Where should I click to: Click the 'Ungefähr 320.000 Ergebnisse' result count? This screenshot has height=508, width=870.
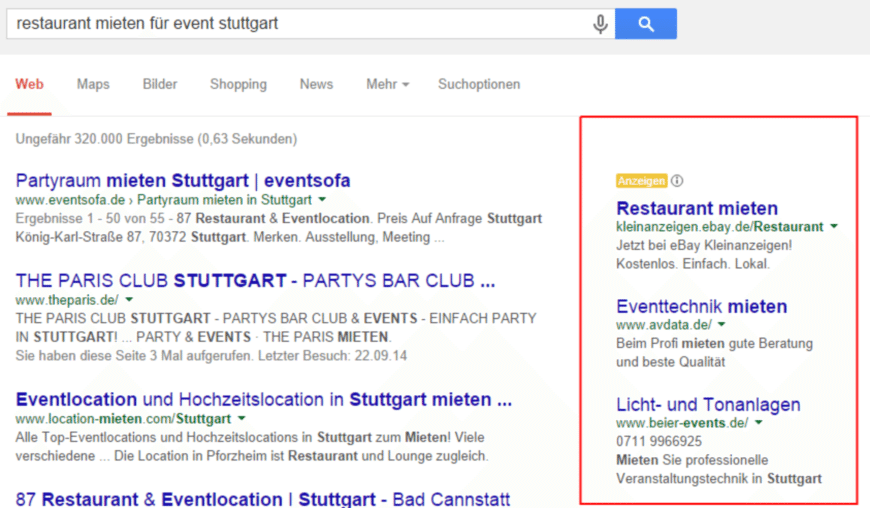click(156, 139)
